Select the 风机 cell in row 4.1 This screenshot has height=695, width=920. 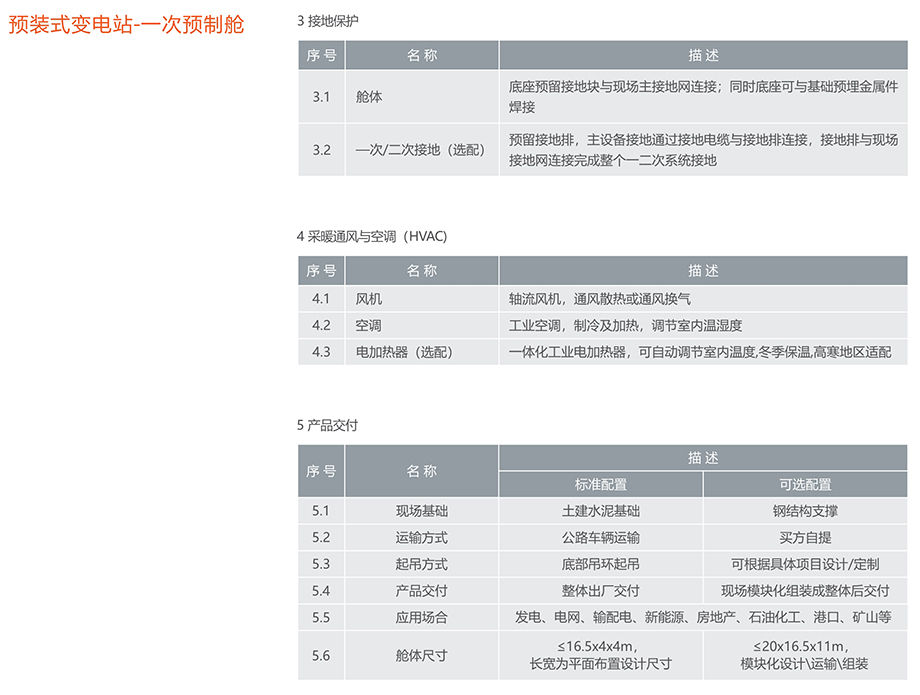369,299
